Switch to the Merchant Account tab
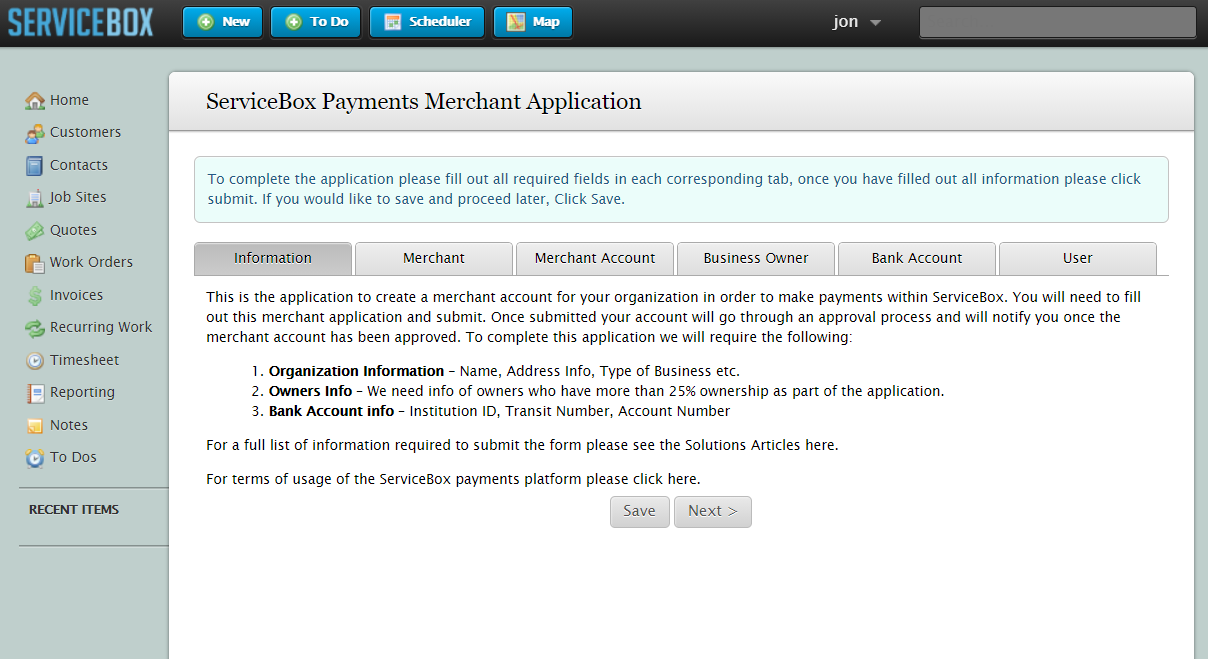Image resolution: width=1208 pixels, height=659 pixels. pyautogui.click(x=595, y=258)
